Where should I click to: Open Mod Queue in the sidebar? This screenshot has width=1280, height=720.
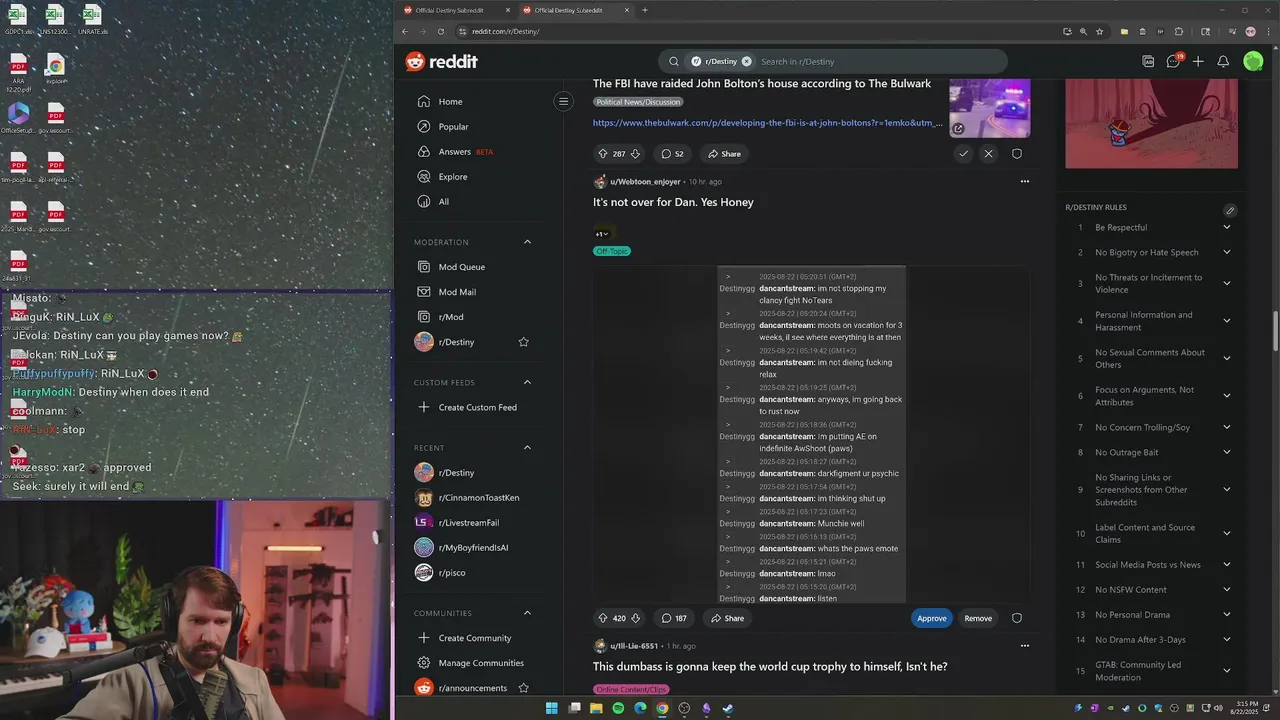click(x=462, y=267)
